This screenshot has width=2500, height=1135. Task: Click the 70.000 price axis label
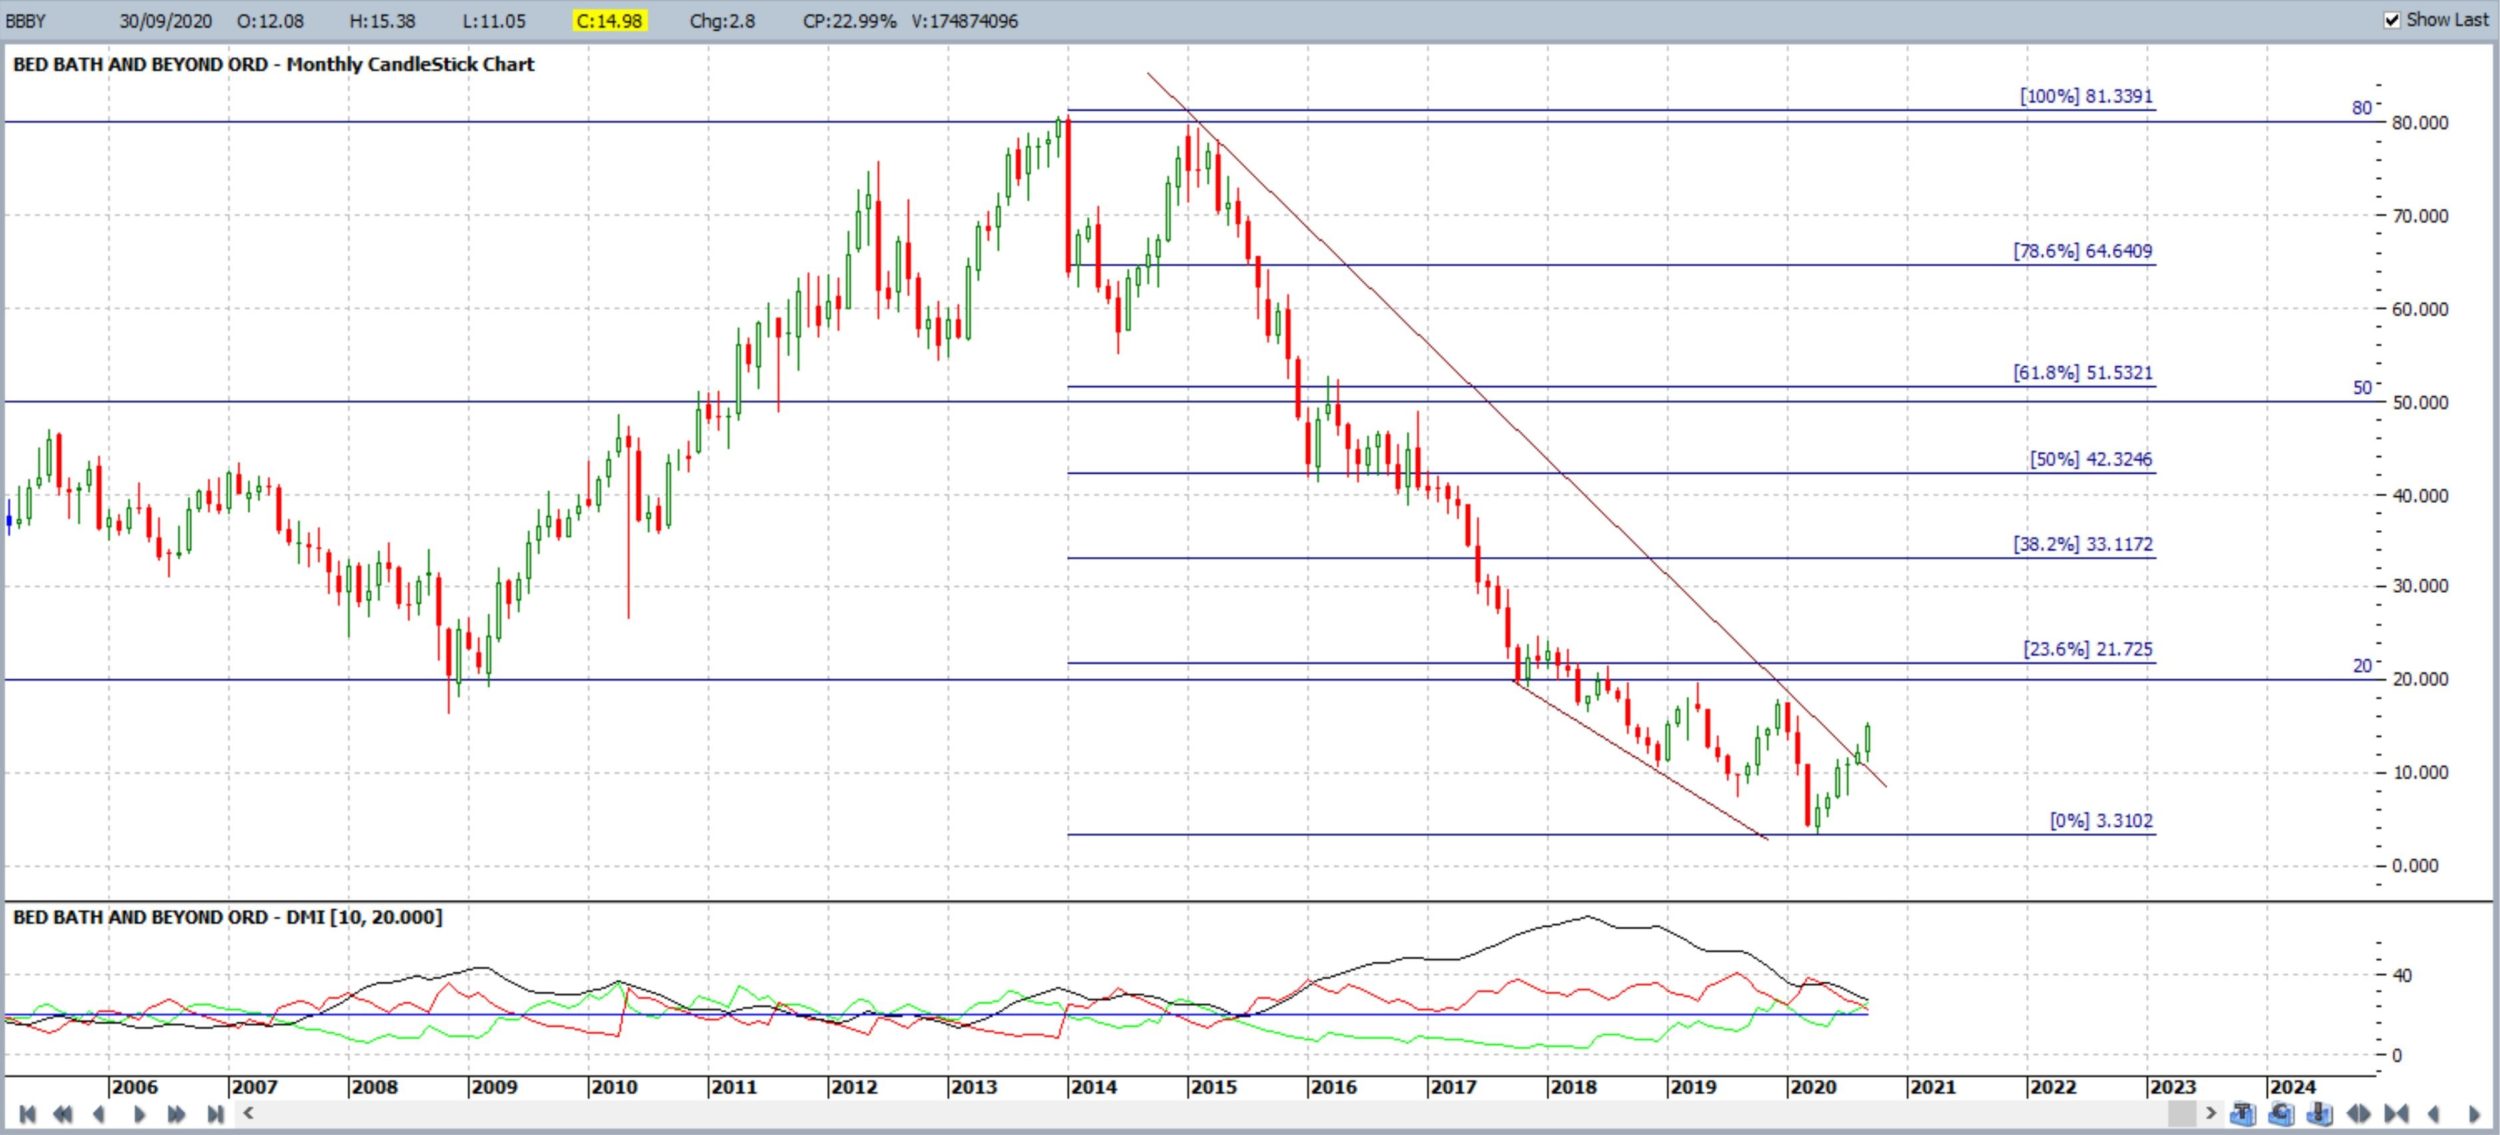(x=2420, y=216)
